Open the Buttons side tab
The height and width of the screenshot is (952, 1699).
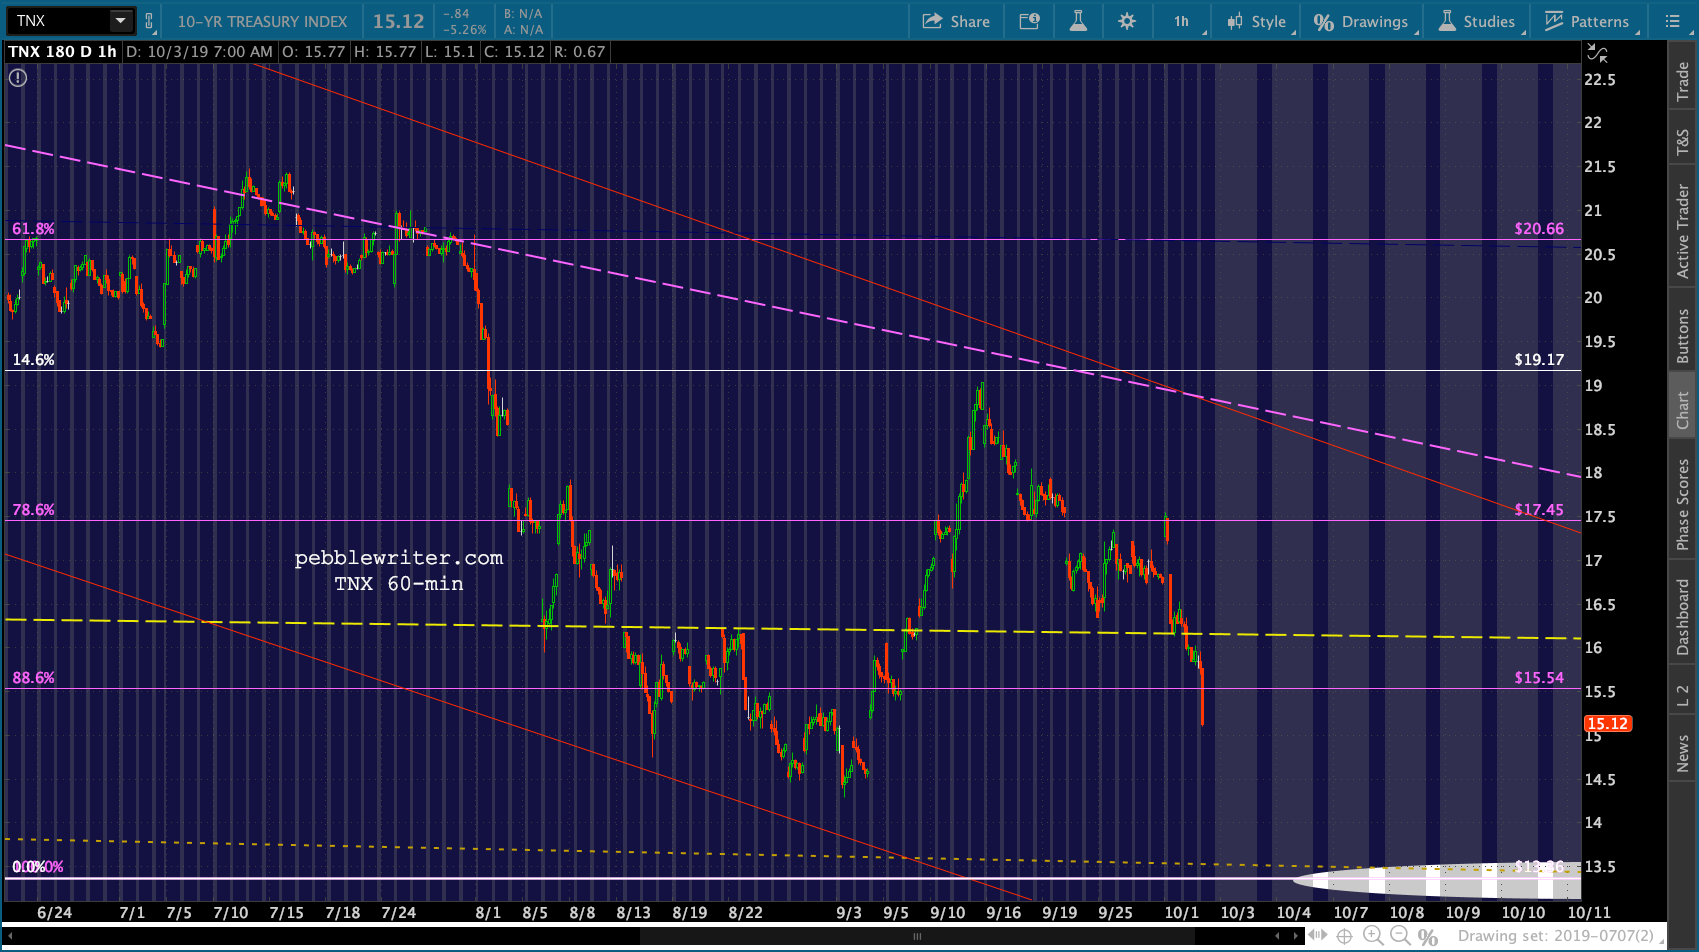click(x=1683, y=335)
